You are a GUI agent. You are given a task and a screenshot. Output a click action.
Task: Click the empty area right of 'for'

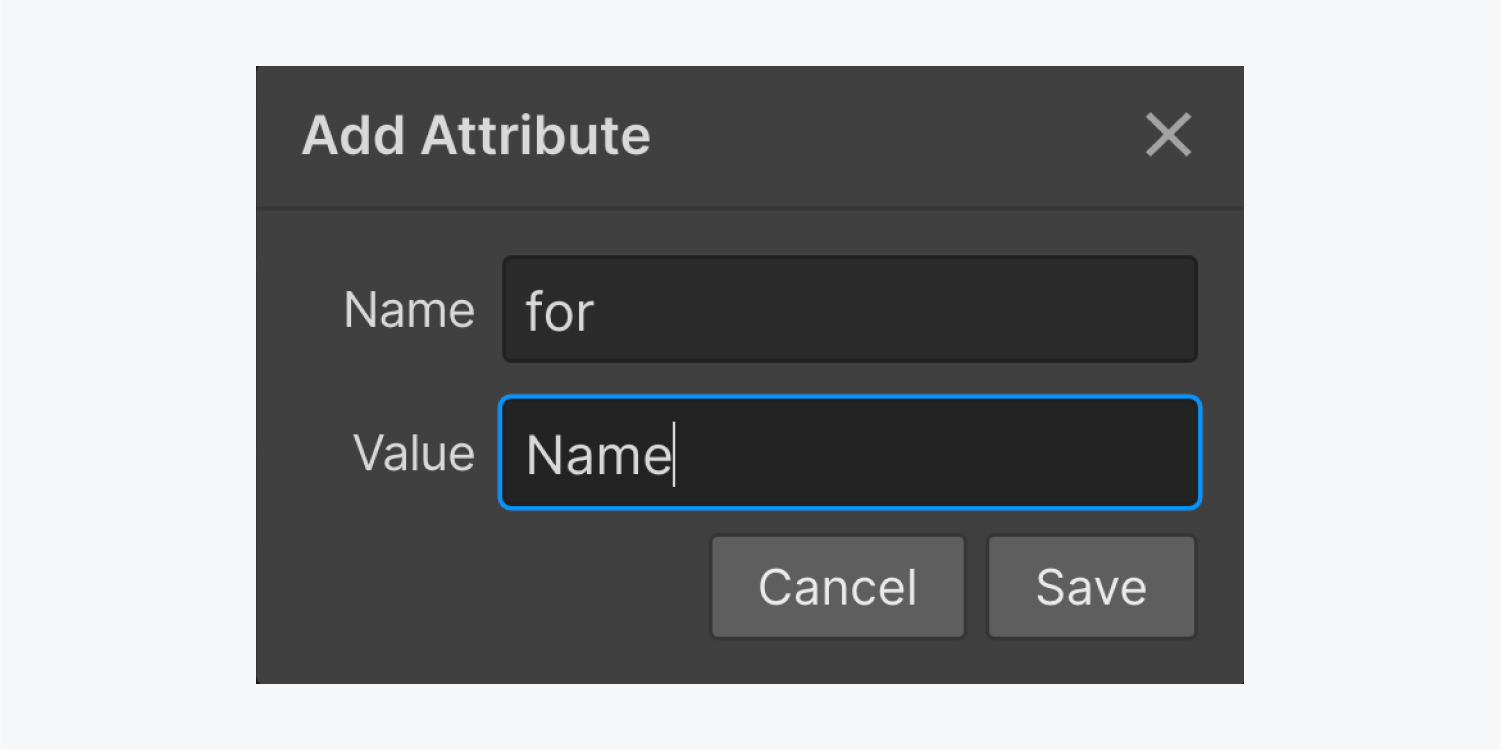coord(900,309)
